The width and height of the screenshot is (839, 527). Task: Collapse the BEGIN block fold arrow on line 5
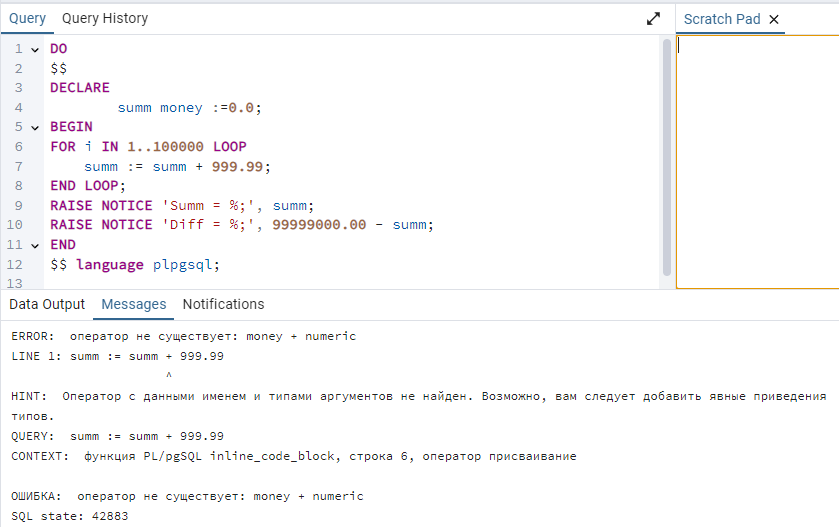[35, 128]
